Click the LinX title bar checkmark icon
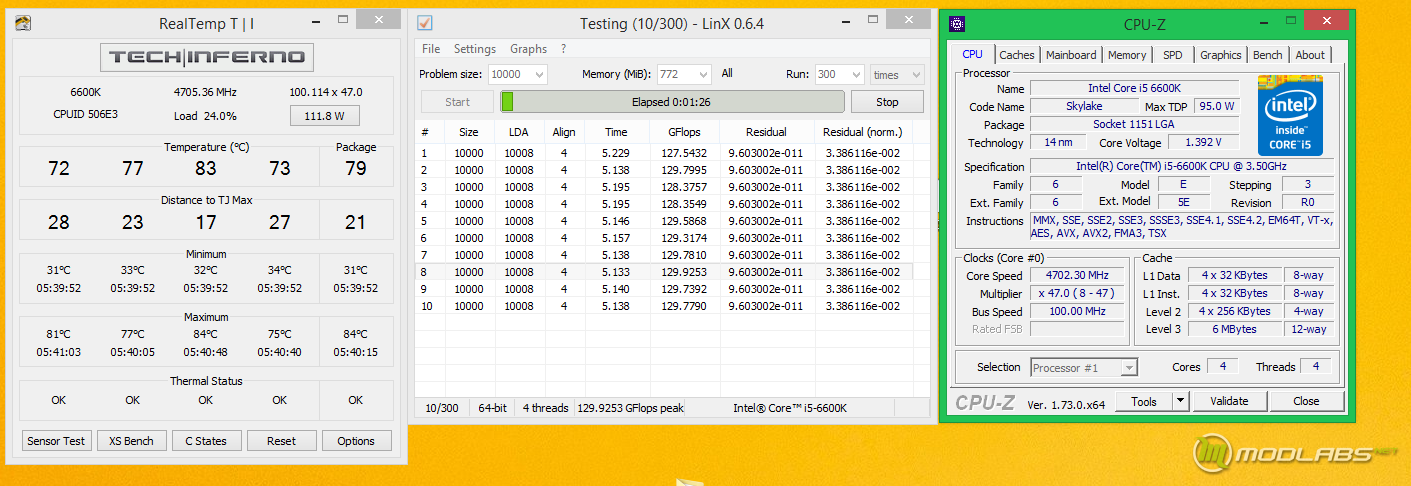Image resolution: width=1411 pixels, height=486 pixels. pyautogui.click(x=425, y=23)
